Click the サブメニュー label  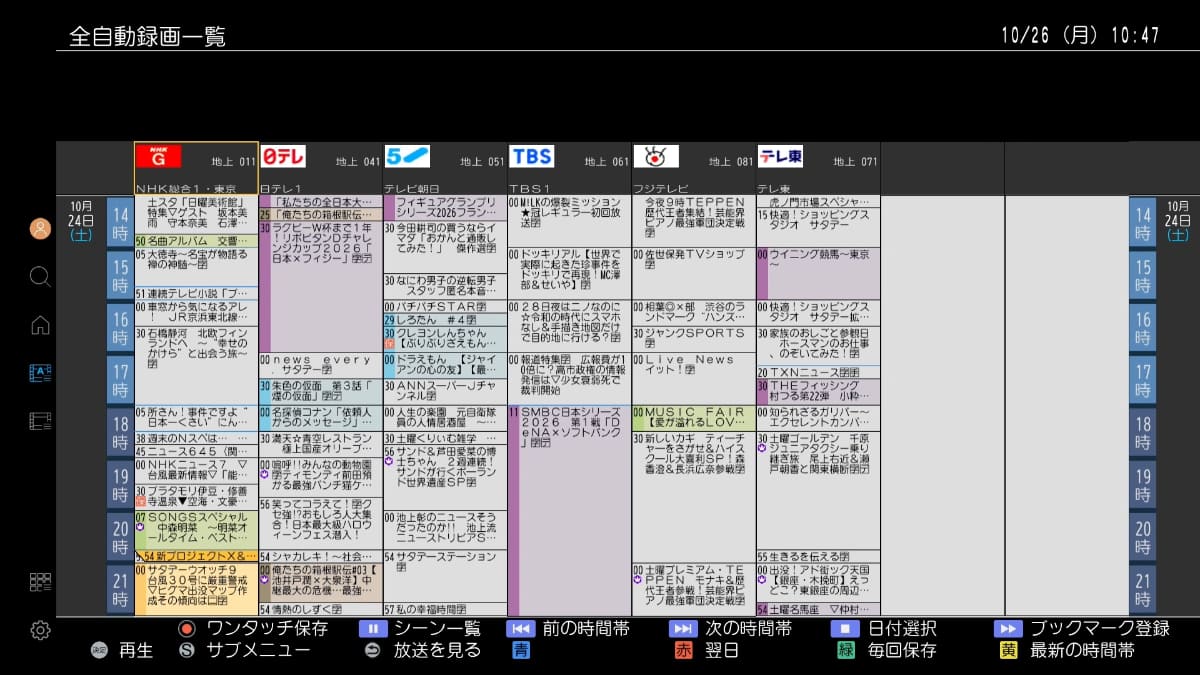(x=258, y=651)
